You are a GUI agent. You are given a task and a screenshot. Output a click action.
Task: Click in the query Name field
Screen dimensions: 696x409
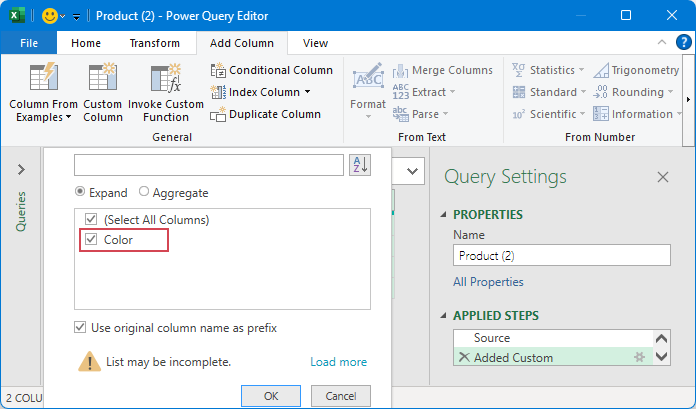click(x=561, y=255)
